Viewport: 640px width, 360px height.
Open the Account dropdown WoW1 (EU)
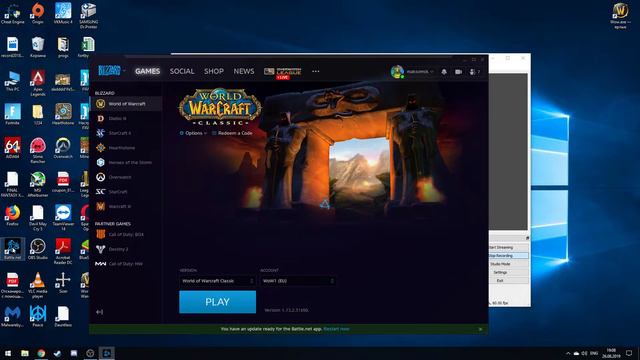pos(298,281)
